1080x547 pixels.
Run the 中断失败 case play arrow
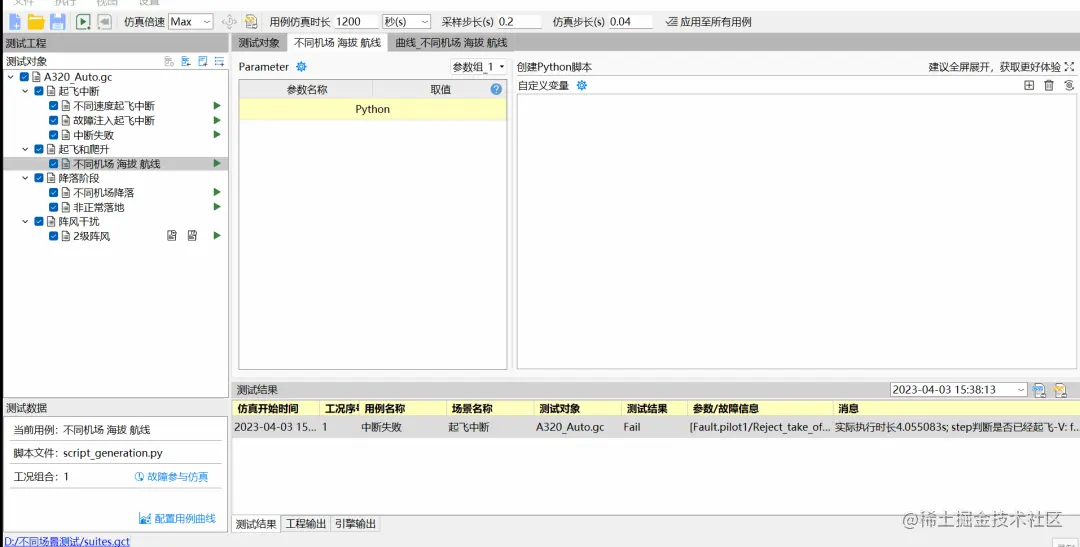[217, 135]
